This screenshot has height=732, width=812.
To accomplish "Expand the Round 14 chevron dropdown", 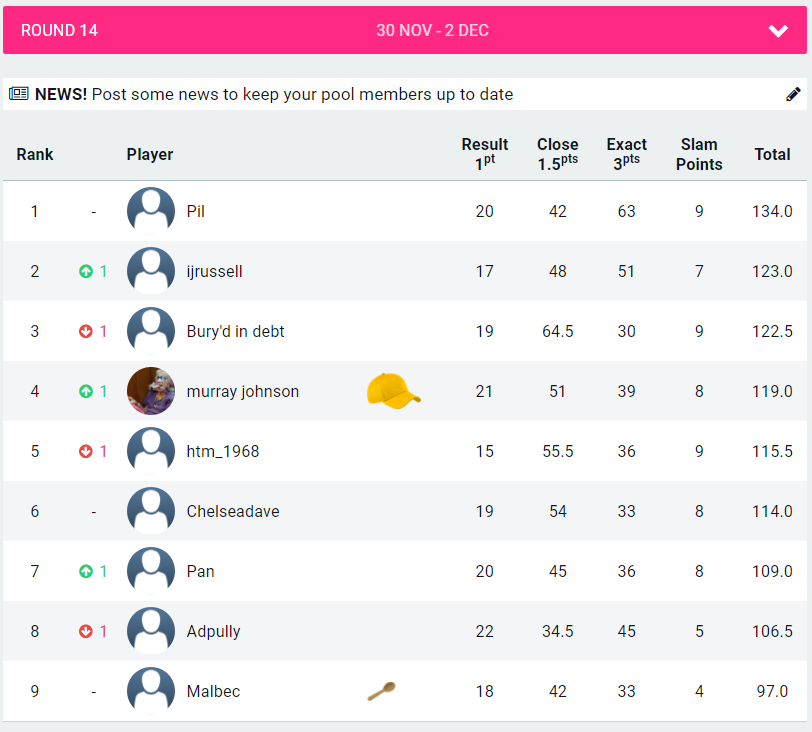I will pos(778,31).
